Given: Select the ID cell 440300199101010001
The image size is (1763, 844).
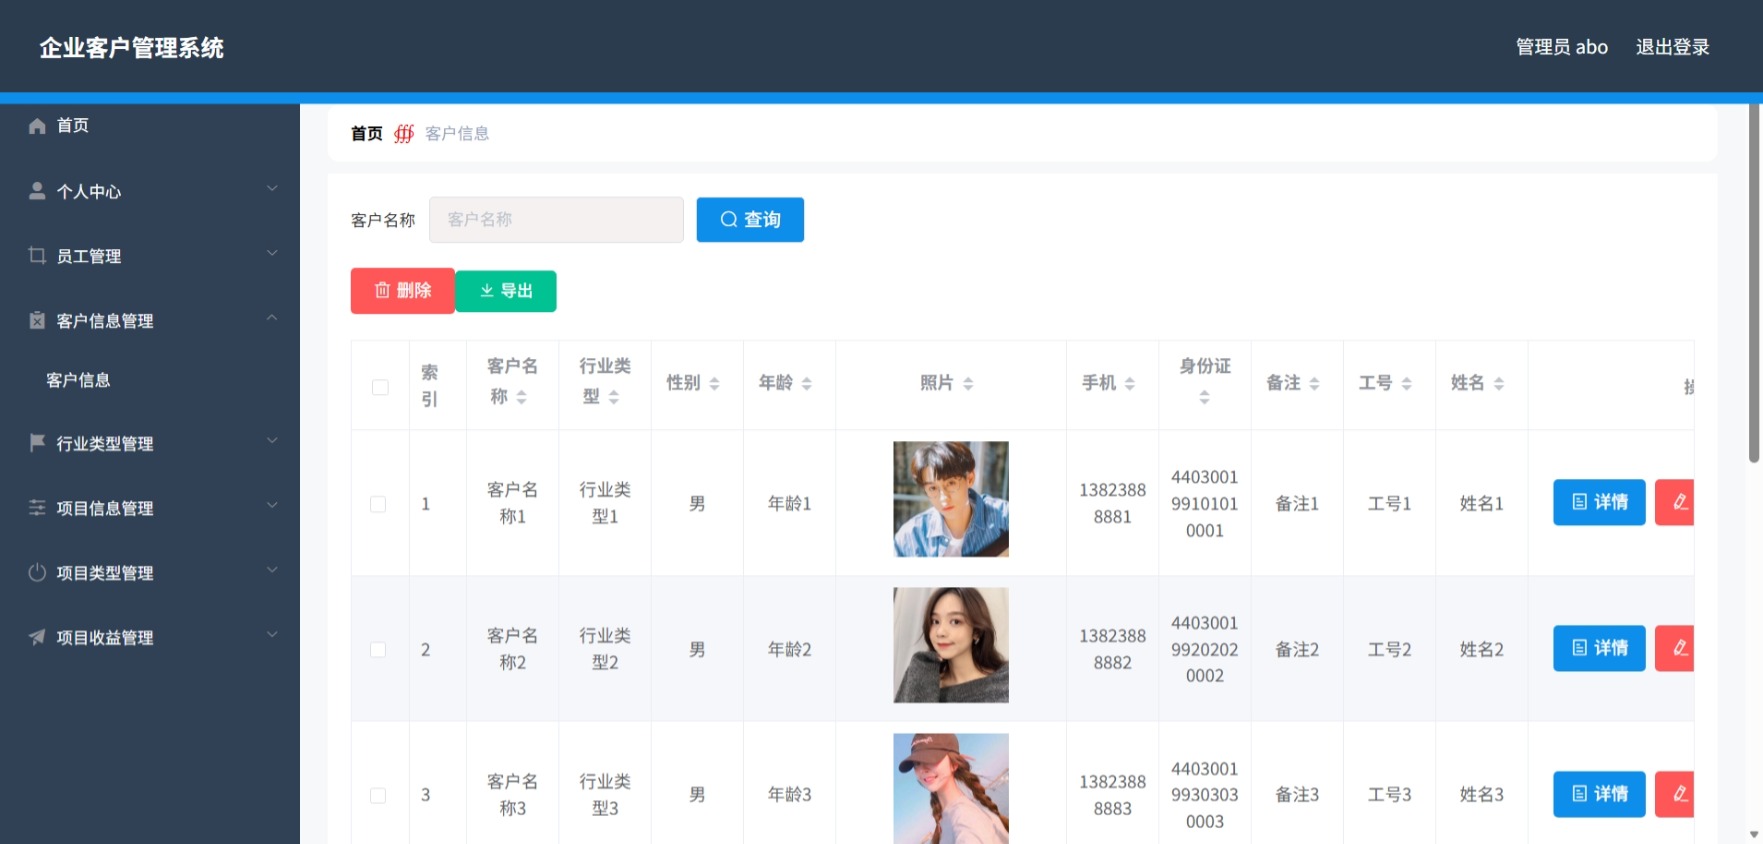Looking at the screenshot, I should pyautogui.click(x=1205, y=504).
